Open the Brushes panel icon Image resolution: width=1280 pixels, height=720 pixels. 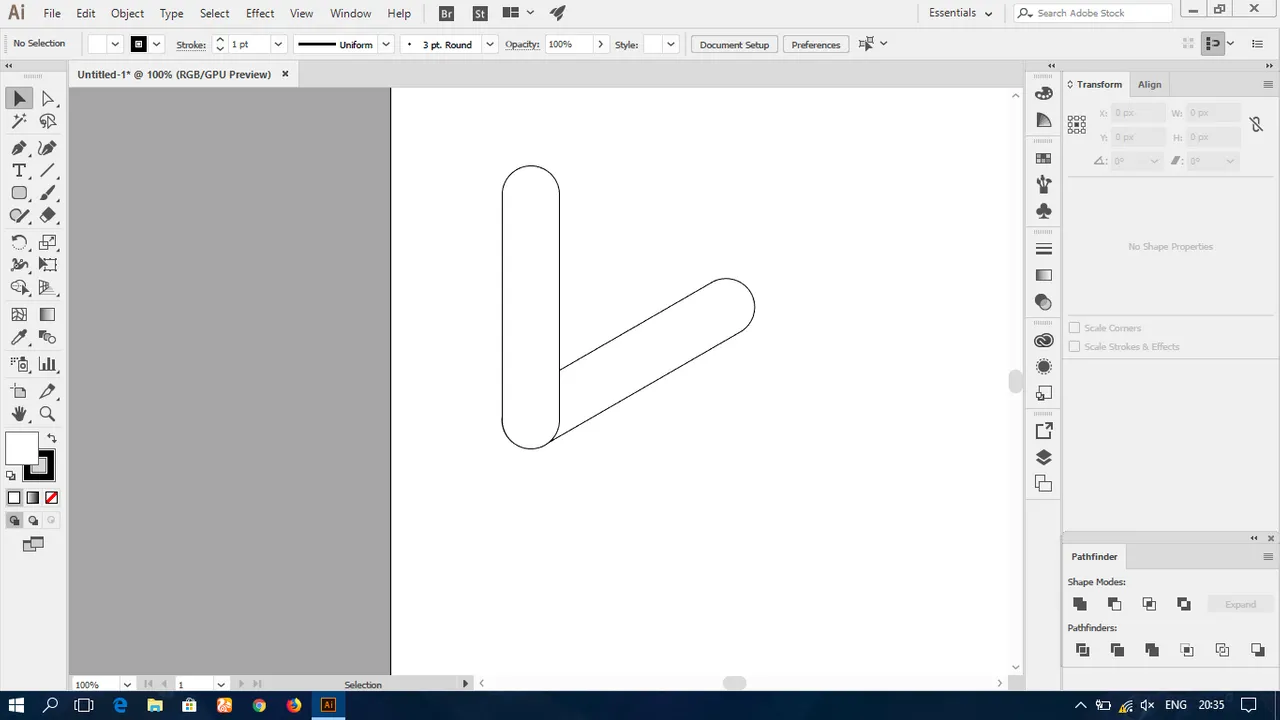coord(1044,185)
